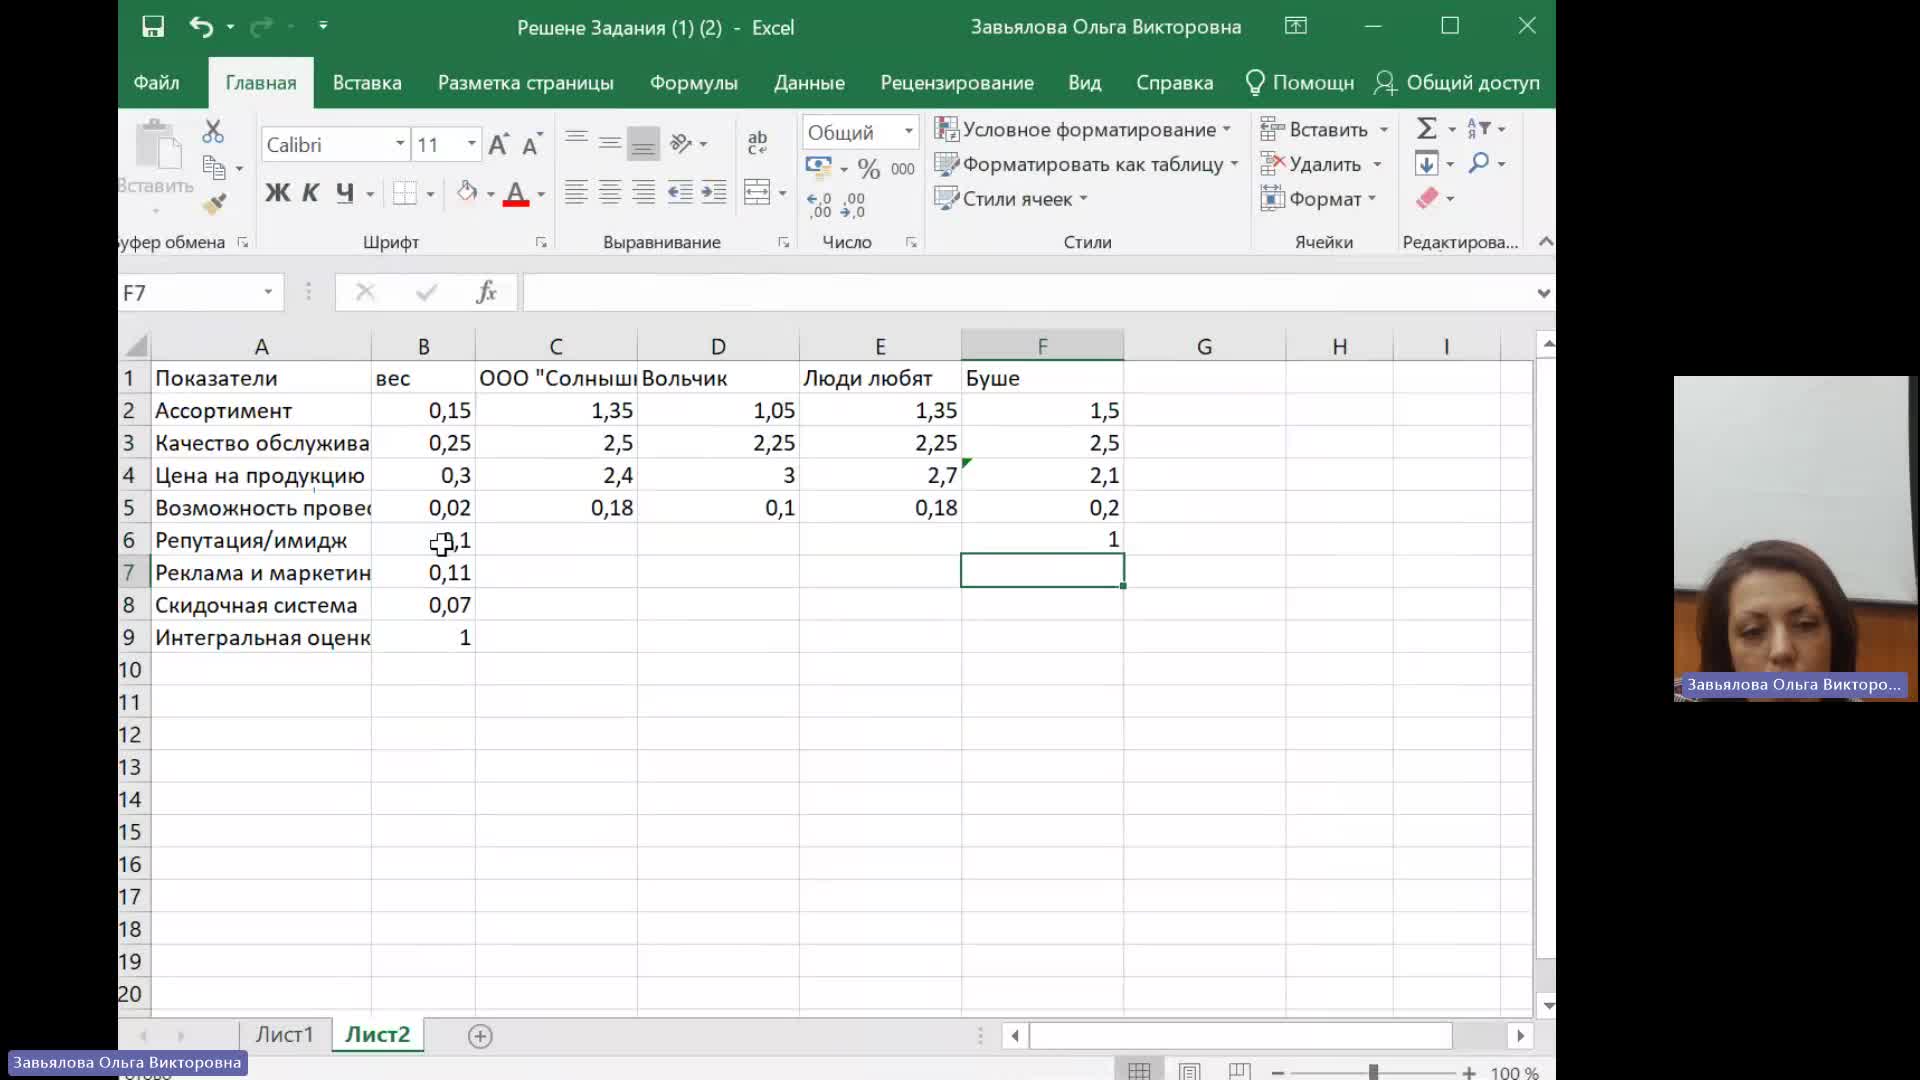Click the fill color bucket swatch
Viewport: 1920px width, 1080px height.
tap(467, 193)
